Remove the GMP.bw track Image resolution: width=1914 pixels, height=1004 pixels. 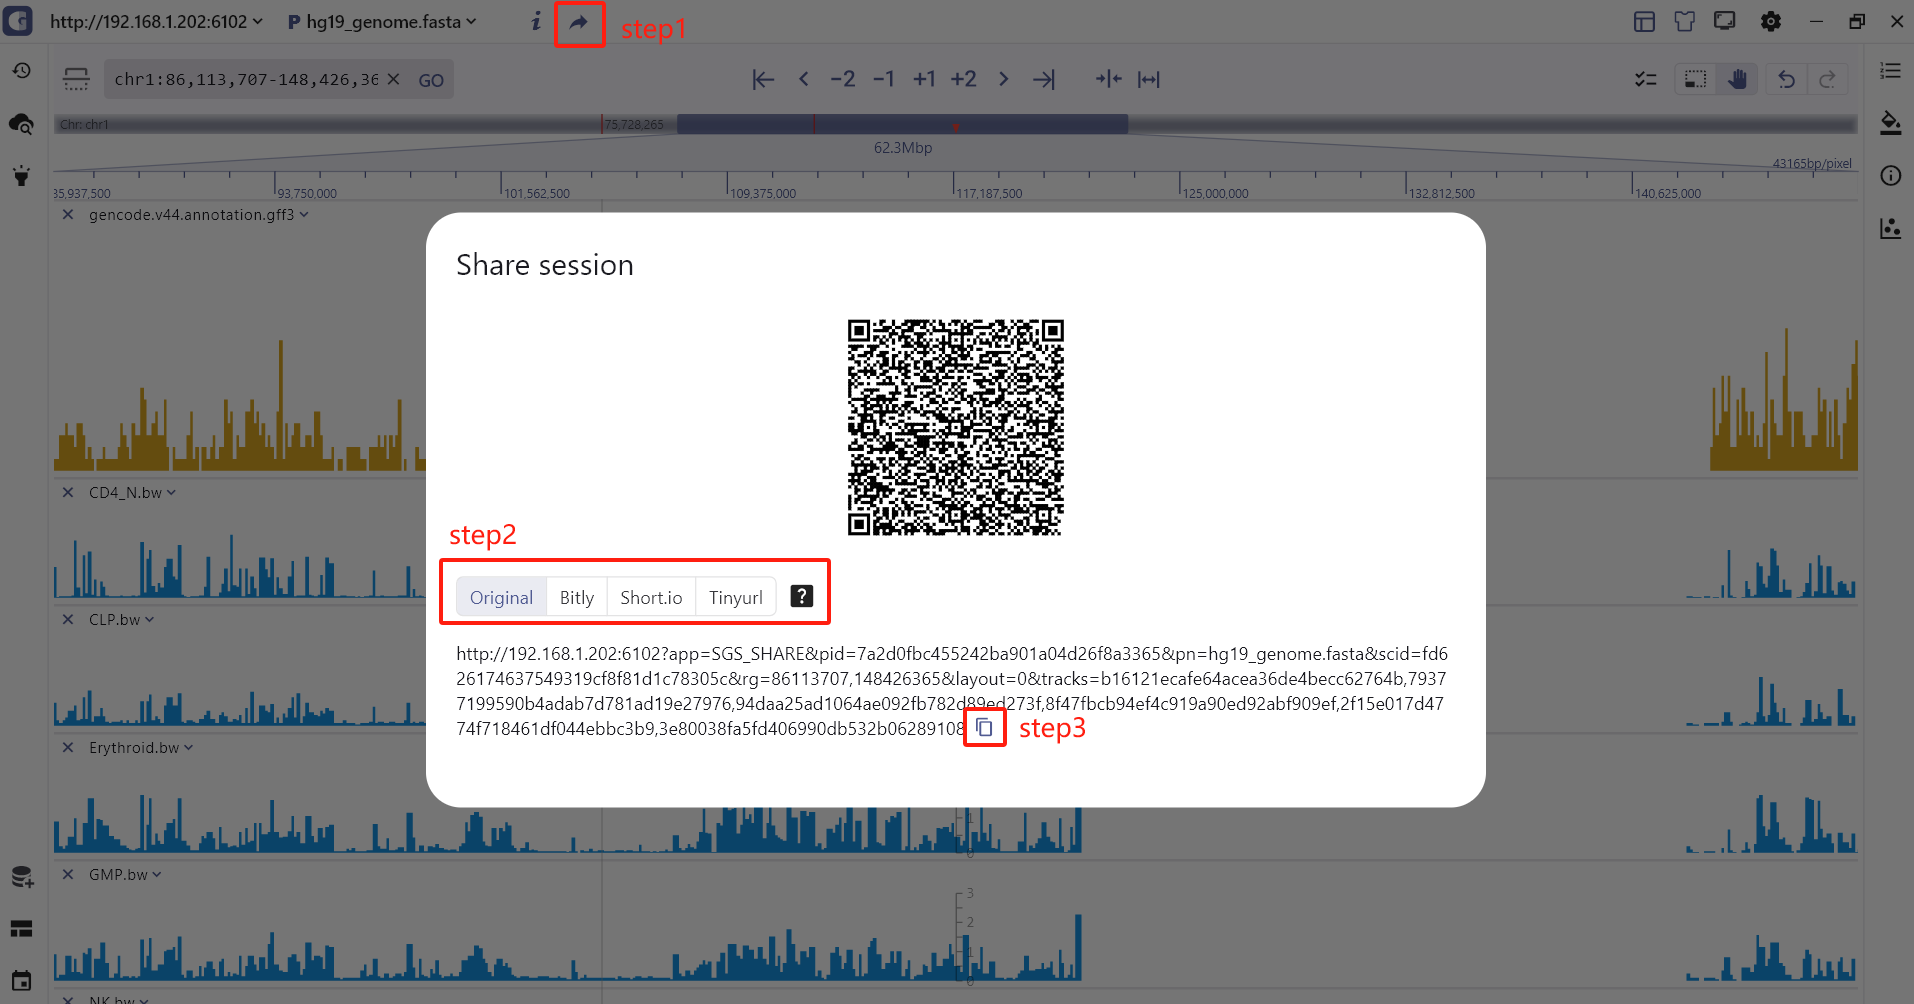click(x=68, y=875)
